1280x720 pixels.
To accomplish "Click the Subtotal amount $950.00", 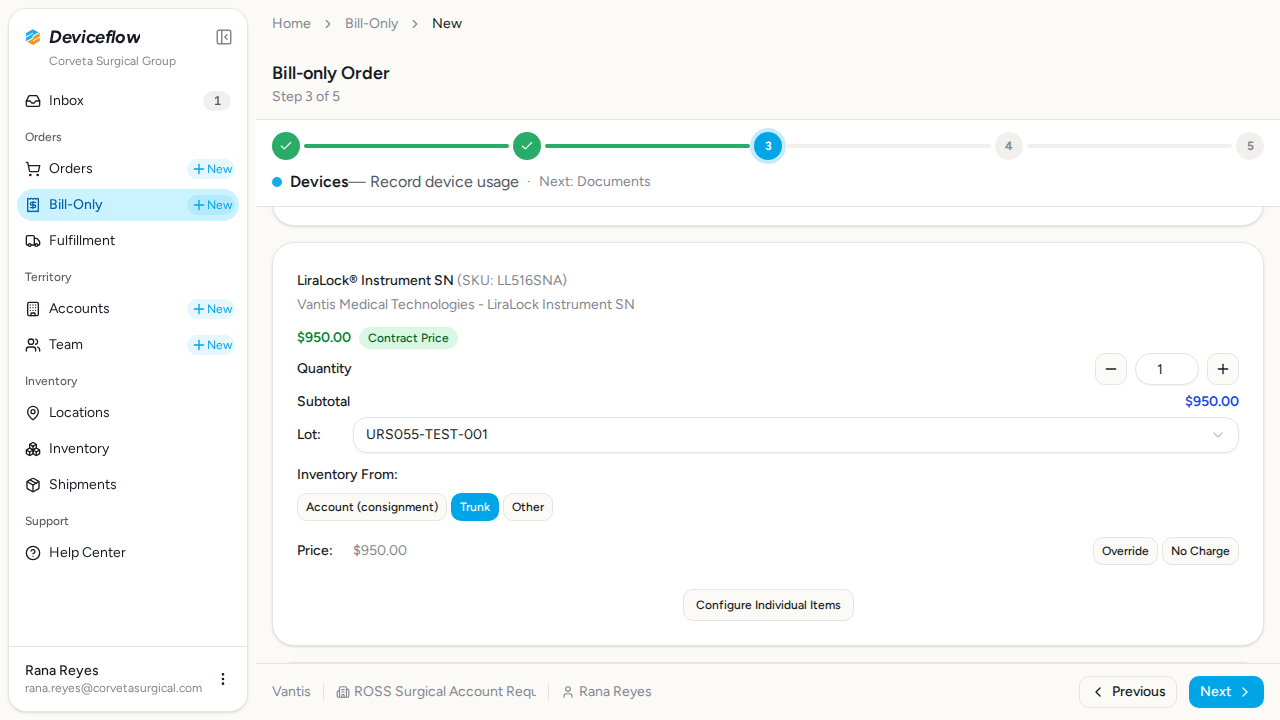I will coord(1212,401).
